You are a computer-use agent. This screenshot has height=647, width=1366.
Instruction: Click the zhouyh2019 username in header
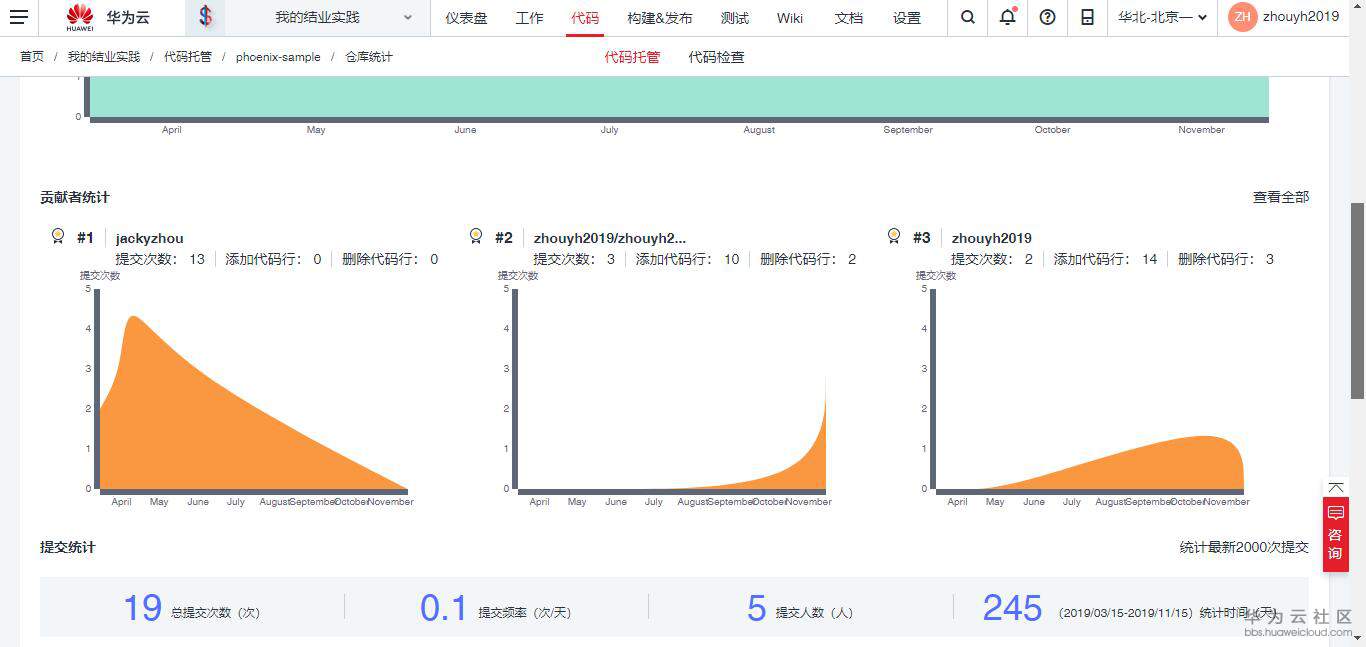click(x=1301, y=16)
